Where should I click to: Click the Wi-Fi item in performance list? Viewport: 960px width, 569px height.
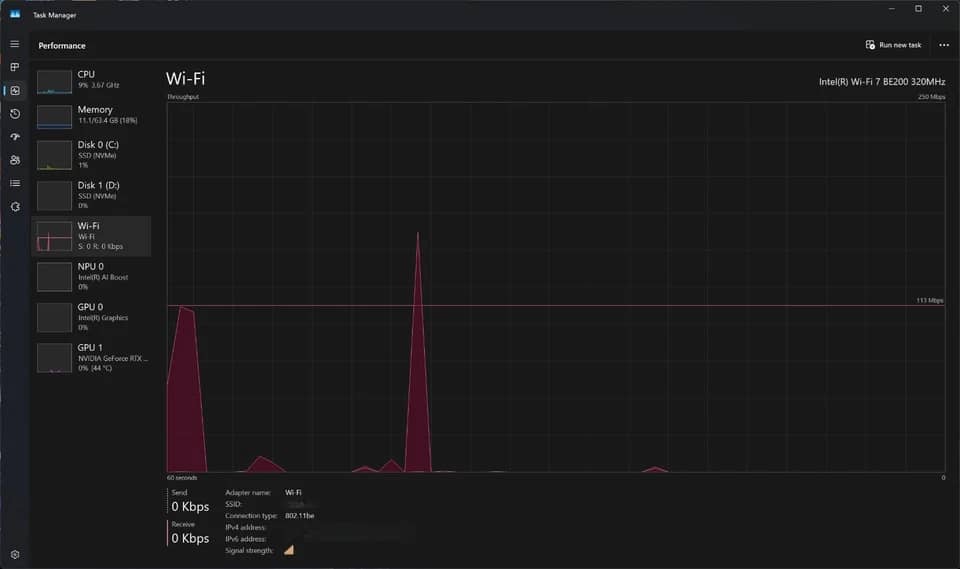pyautogui.click(x=92, y=236)
